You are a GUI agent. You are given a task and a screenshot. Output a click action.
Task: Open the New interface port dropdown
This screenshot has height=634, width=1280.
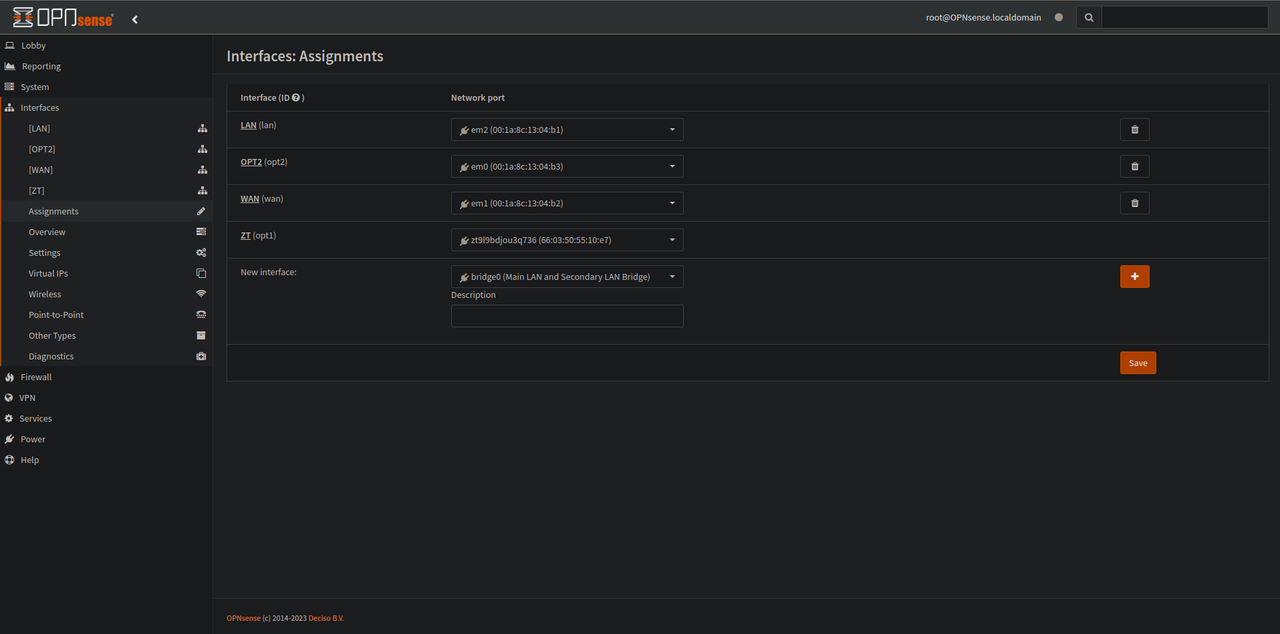point(567,276)
